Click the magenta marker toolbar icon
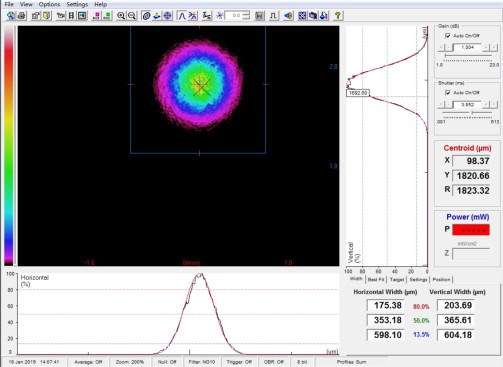The height and width of the screenshot is (367, 503). (96, 15)
